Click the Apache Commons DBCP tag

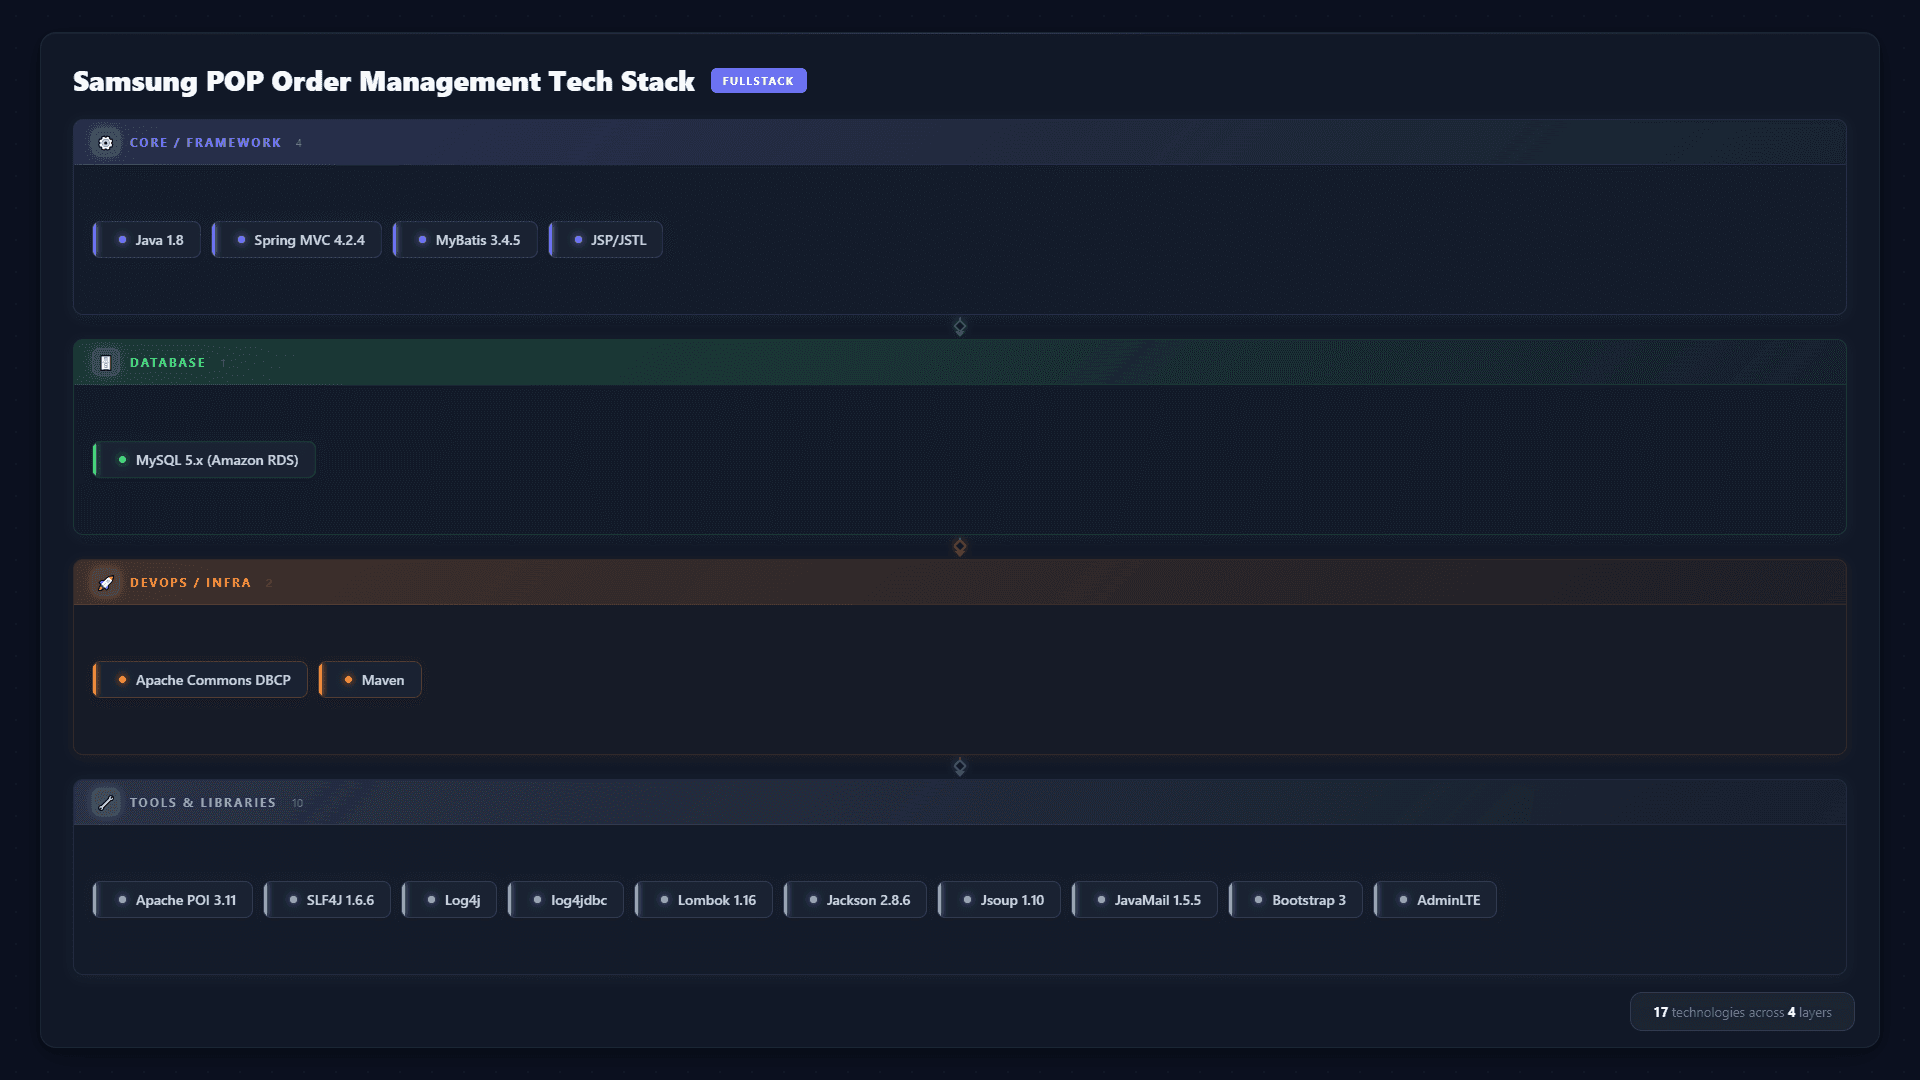coord(201,680)
